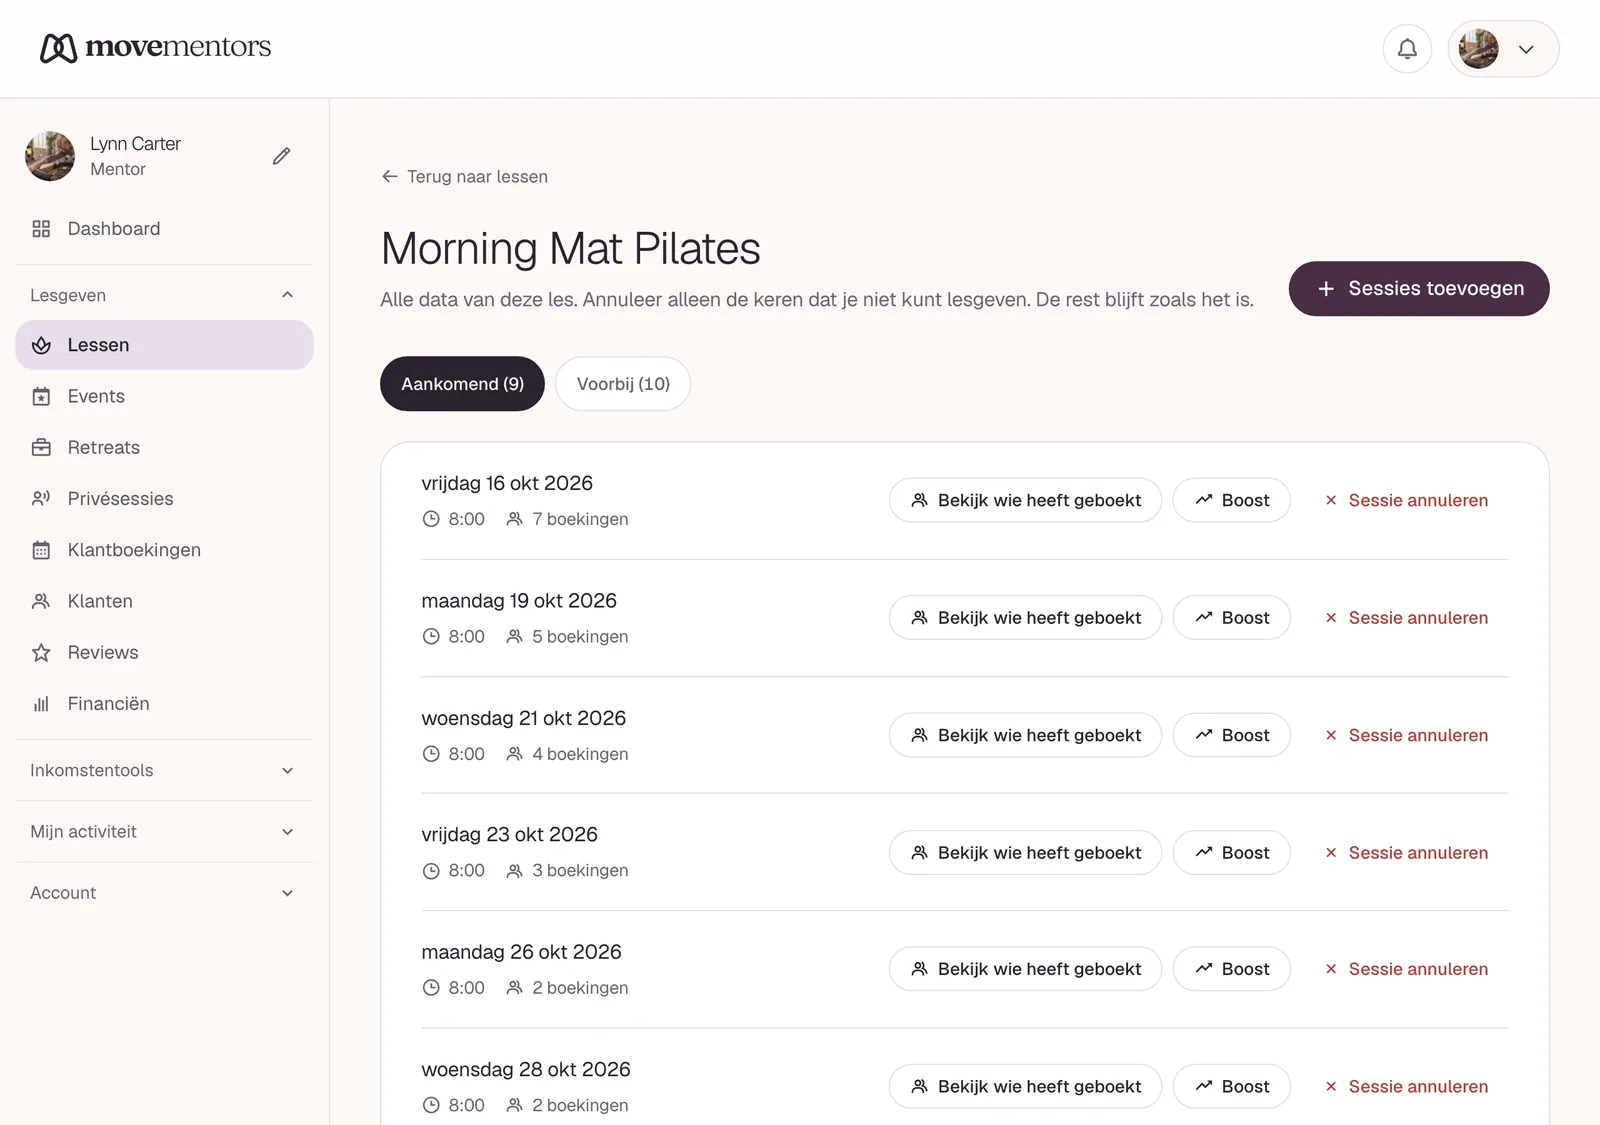Cancel the vrijdag 16 okt 2026 session
The image size is (1600, 1125).
[1406, 500]
